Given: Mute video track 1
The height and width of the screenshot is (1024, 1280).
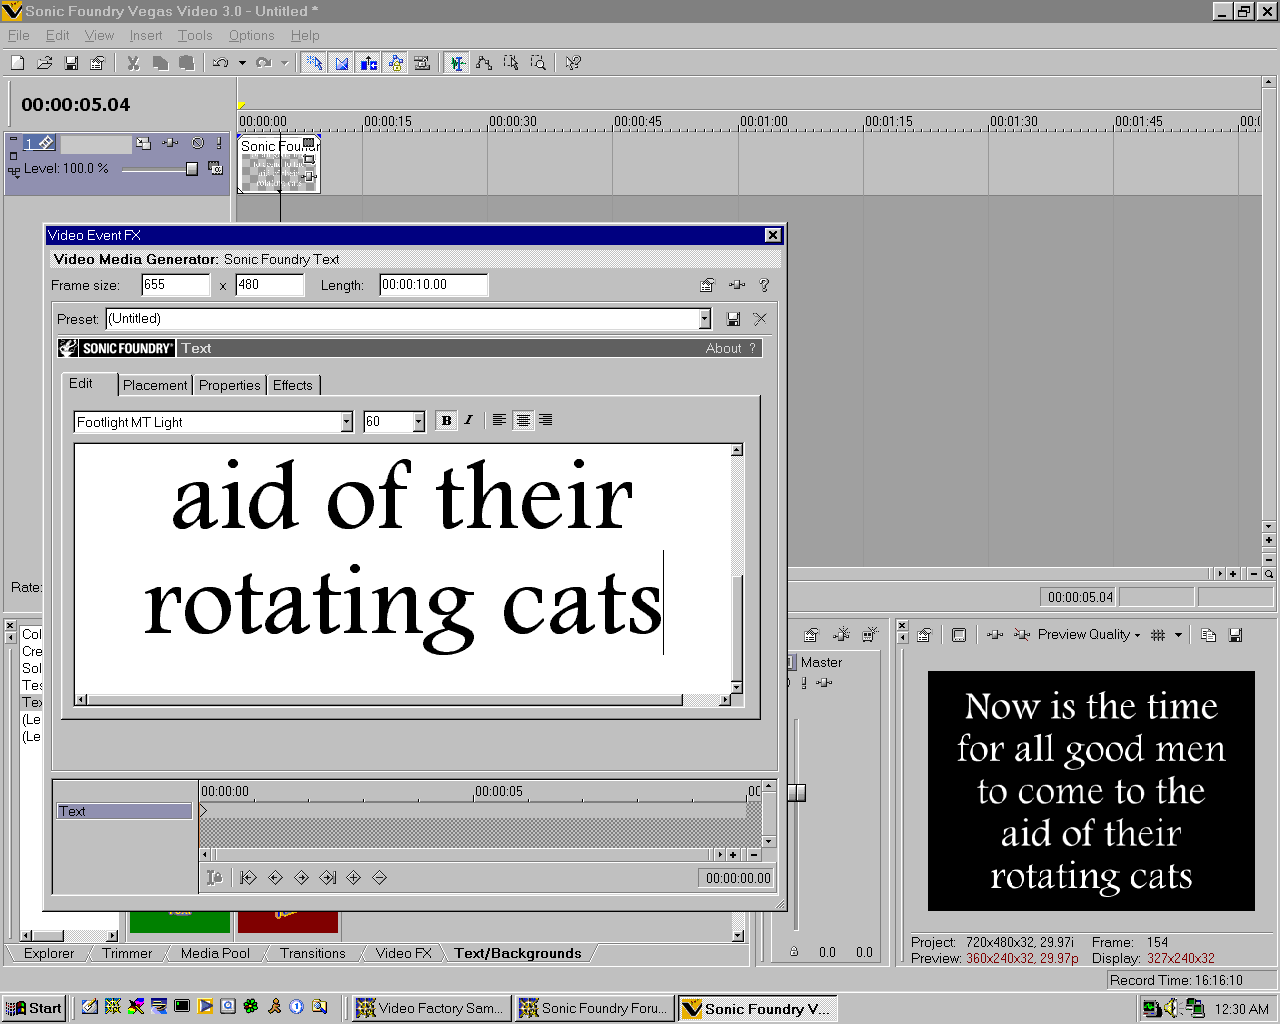Looking at the screenshot, I should click(x=198, y=144).
